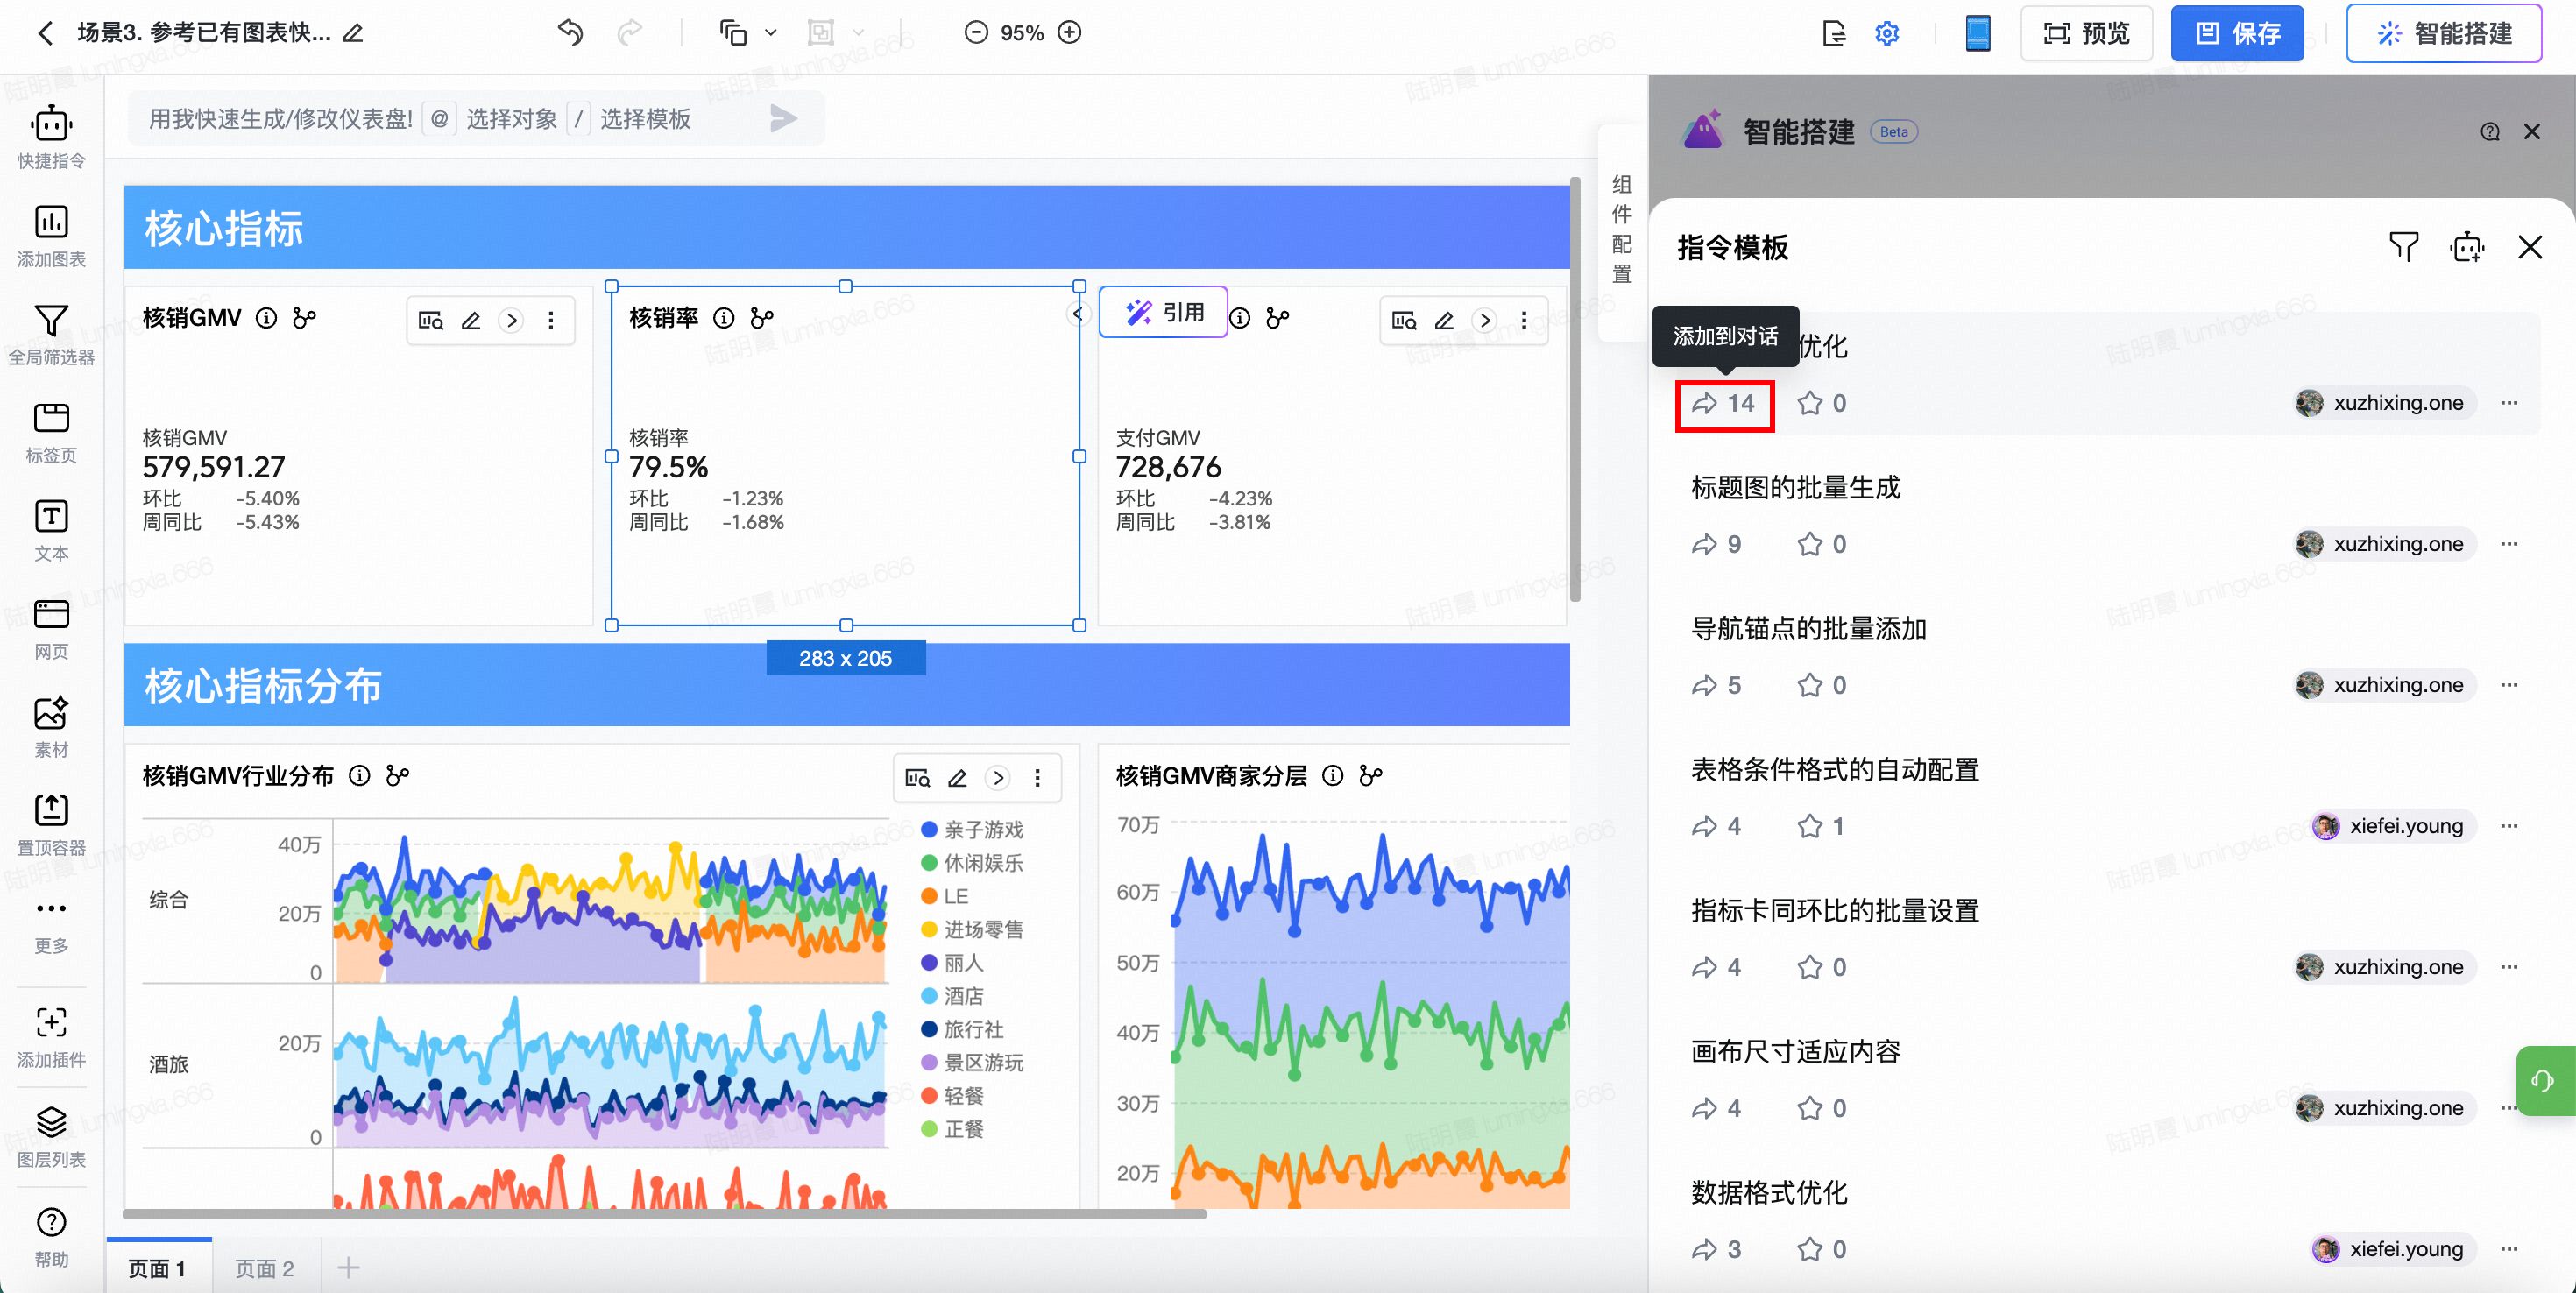
Task: Edit the 核销GMV card with pencil icon
Action: [471, 321]
